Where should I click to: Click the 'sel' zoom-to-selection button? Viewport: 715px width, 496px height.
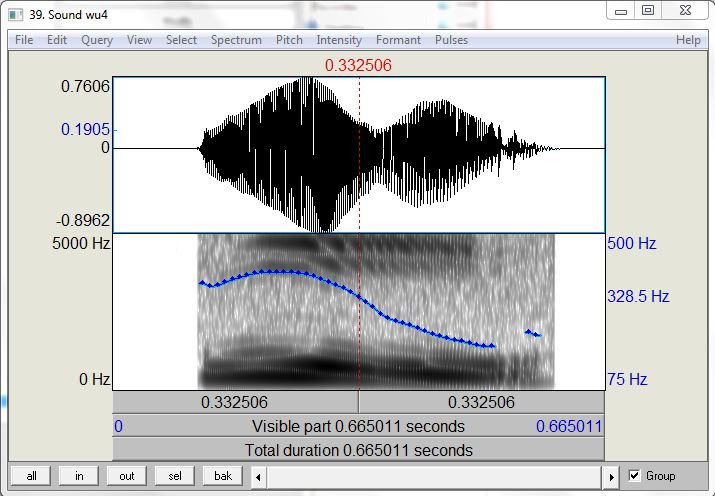pyautogui.click(x=175, y=476)
